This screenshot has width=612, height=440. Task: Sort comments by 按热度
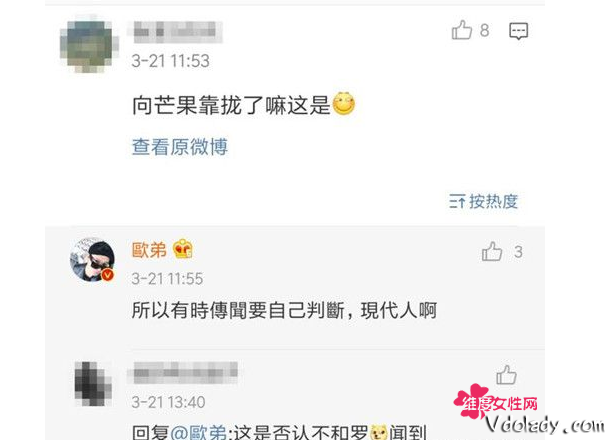click(x=493, y=201)
